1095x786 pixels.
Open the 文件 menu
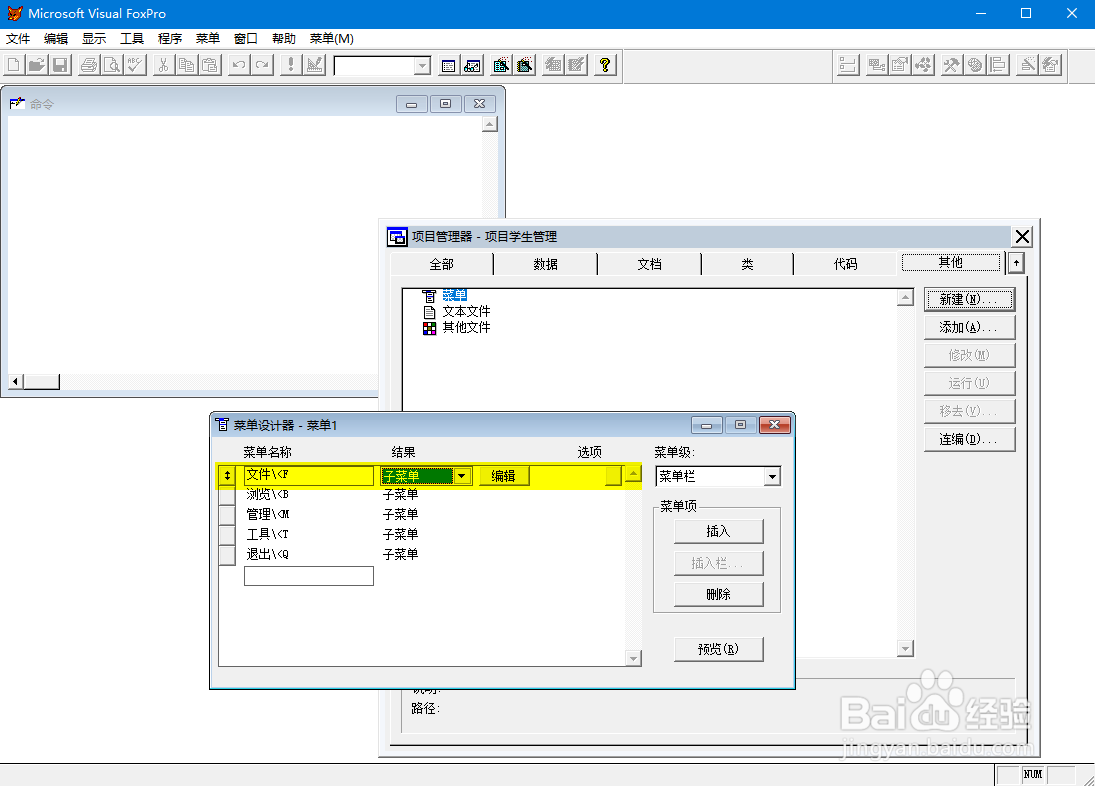pyautogui.click(x=18, y=38)
